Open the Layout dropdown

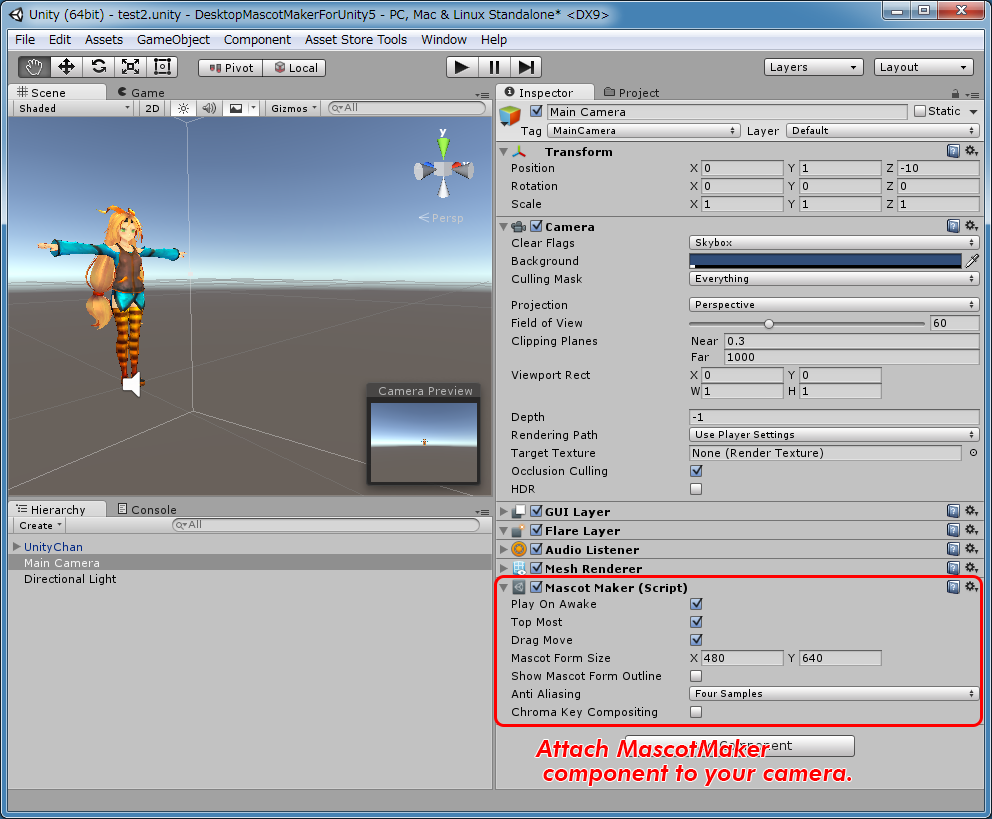click(x=923, y=67)
